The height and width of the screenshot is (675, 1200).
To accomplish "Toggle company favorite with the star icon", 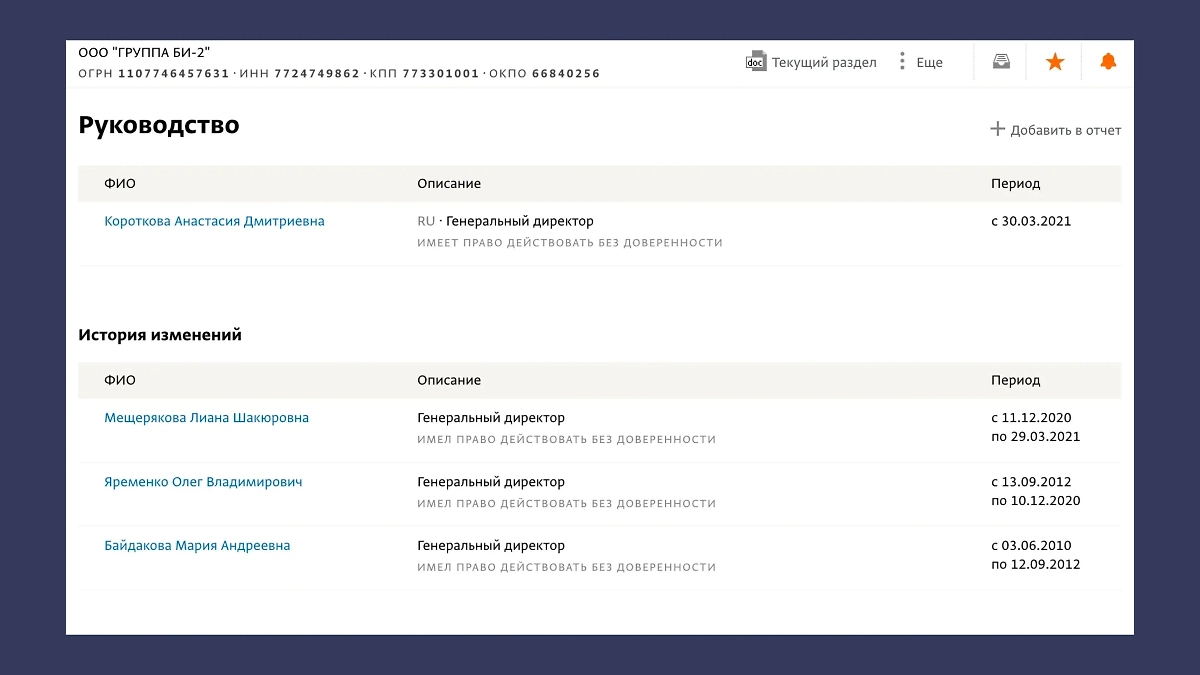I will coord(1055,61).
